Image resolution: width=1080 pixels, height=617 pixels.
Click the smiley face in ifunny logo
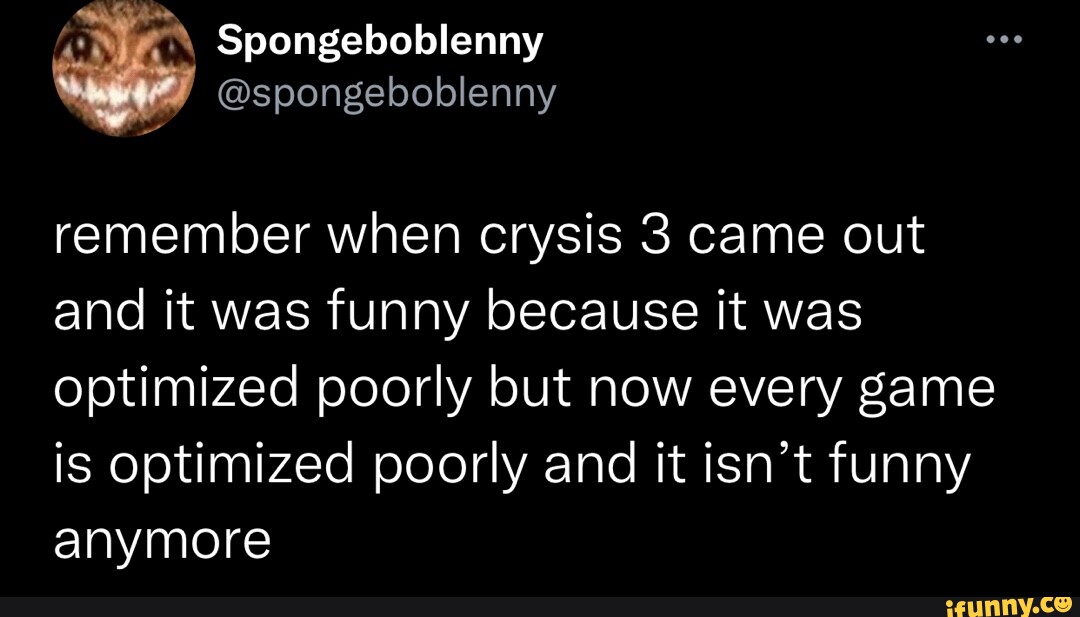tap(1063, 604)
